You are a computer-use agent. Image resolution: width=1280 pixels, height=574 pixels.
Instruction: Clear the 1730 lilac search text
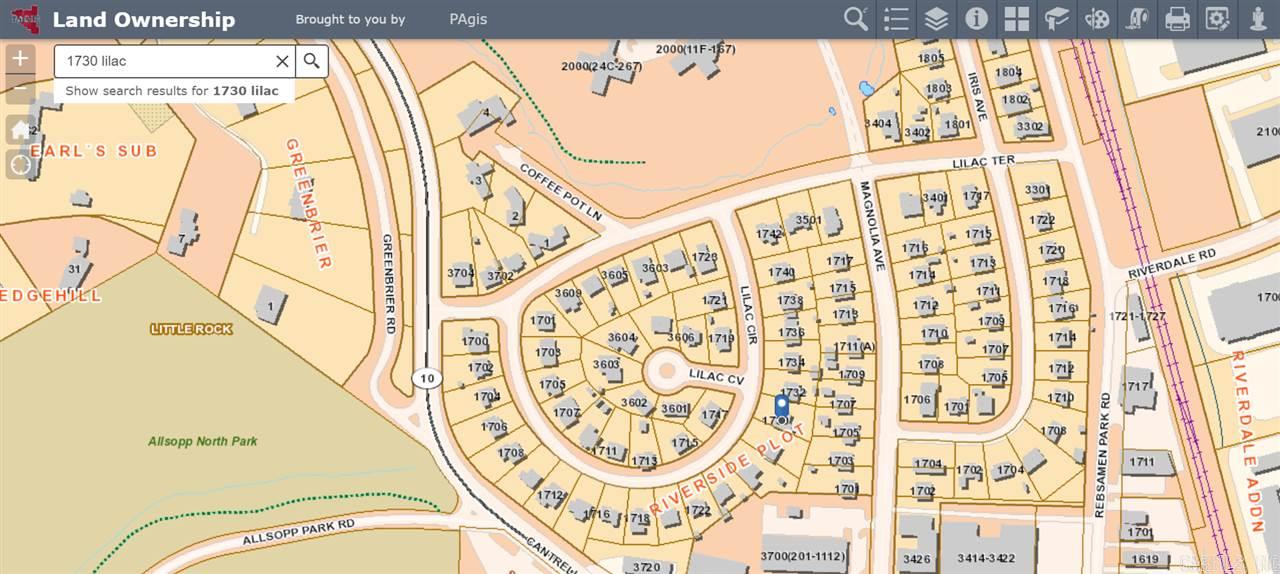tap(282, 61)
